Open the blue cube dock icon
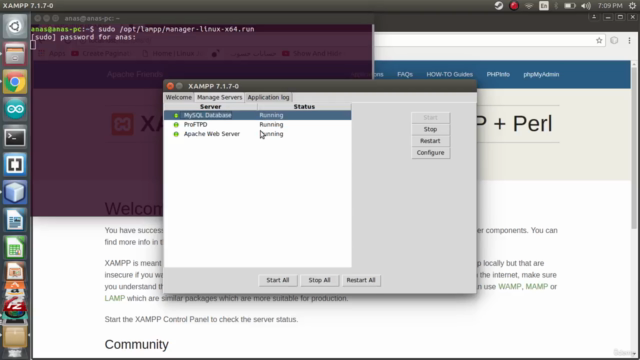This screenshot has width=640, height=360. pos(15,192)
